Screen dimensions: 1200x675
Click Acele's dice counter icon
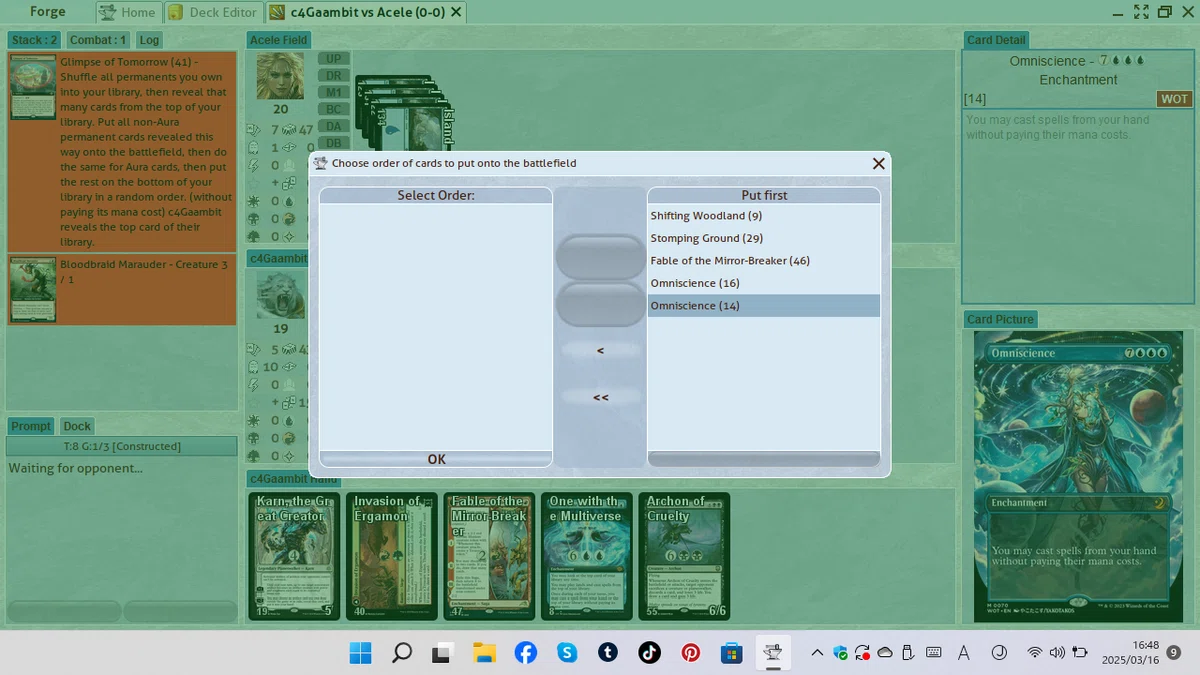click(288, 183)
